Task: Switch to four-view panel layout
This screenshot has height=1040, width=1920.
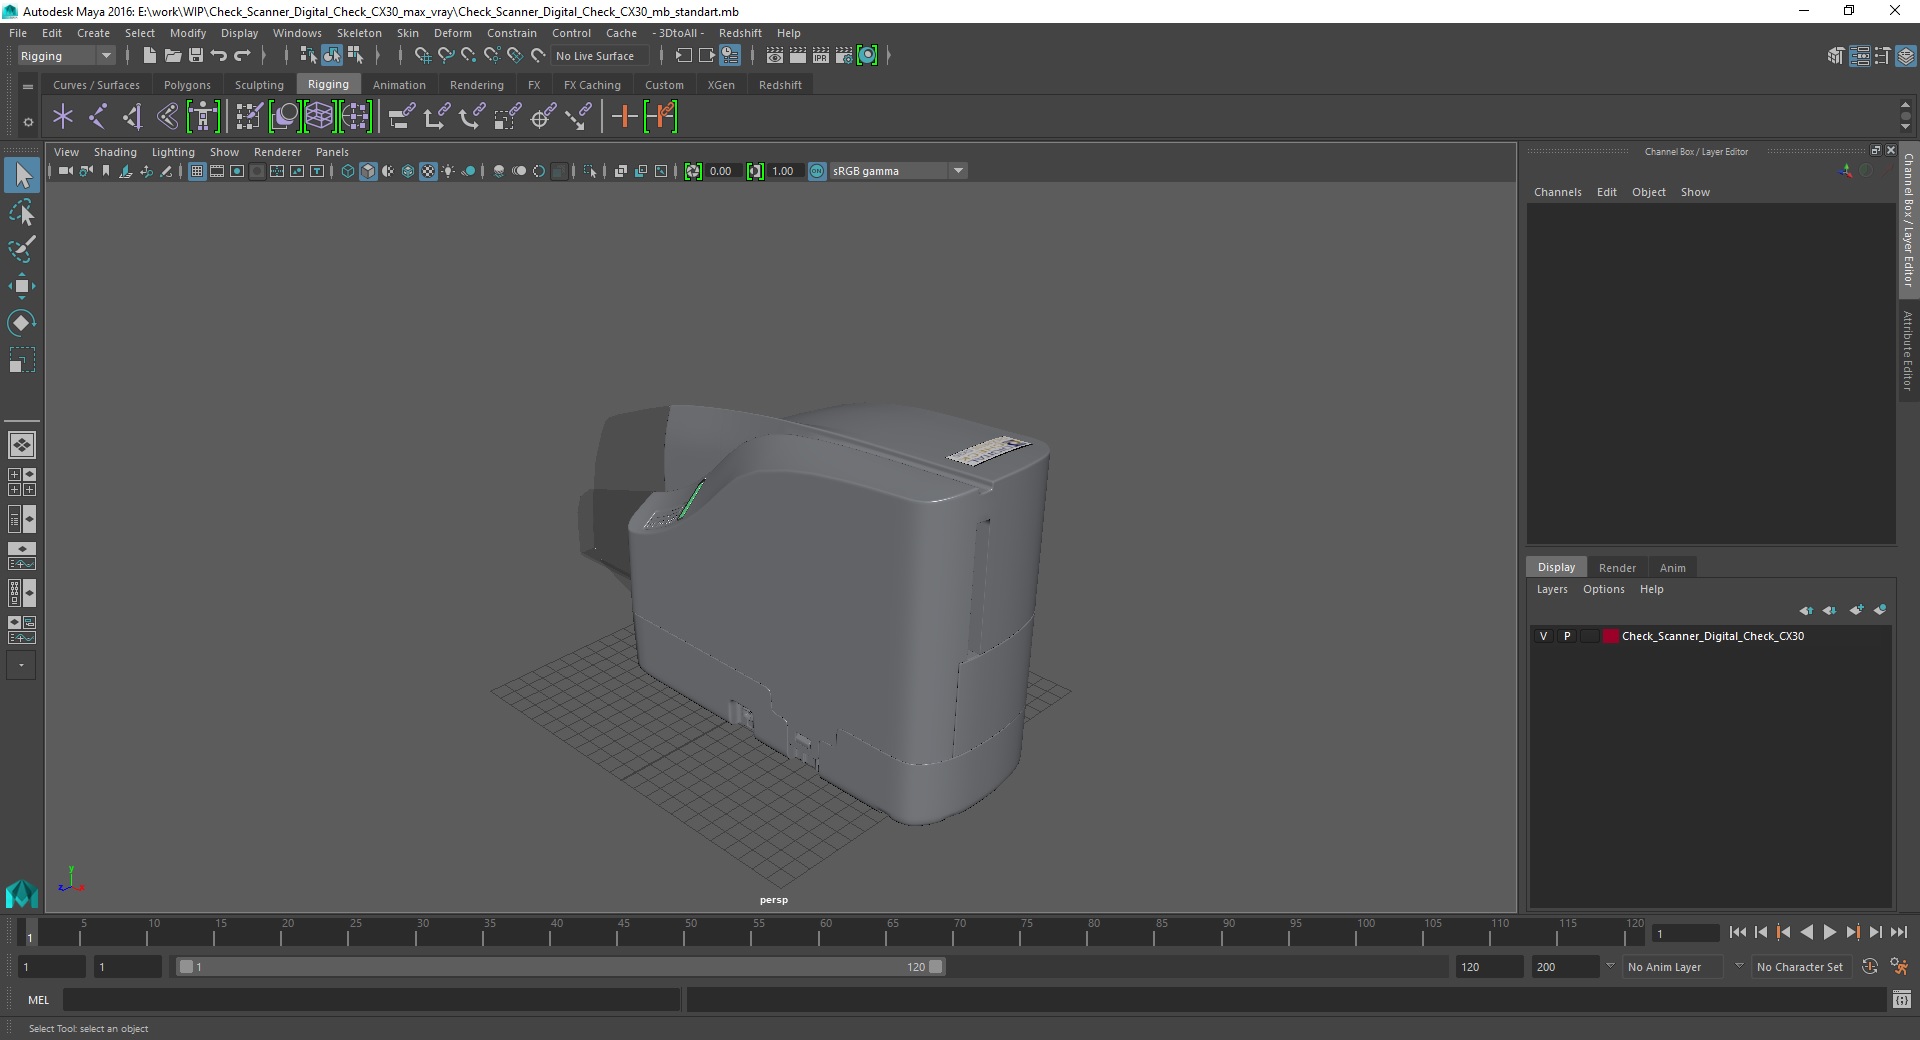Action: tap(21, 482)
